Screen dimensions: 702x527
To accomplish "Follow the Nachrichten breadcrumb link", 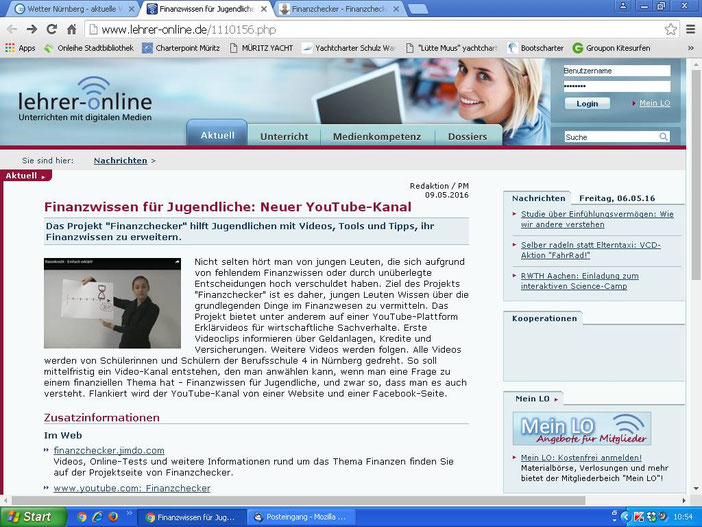I will point(120,160).
